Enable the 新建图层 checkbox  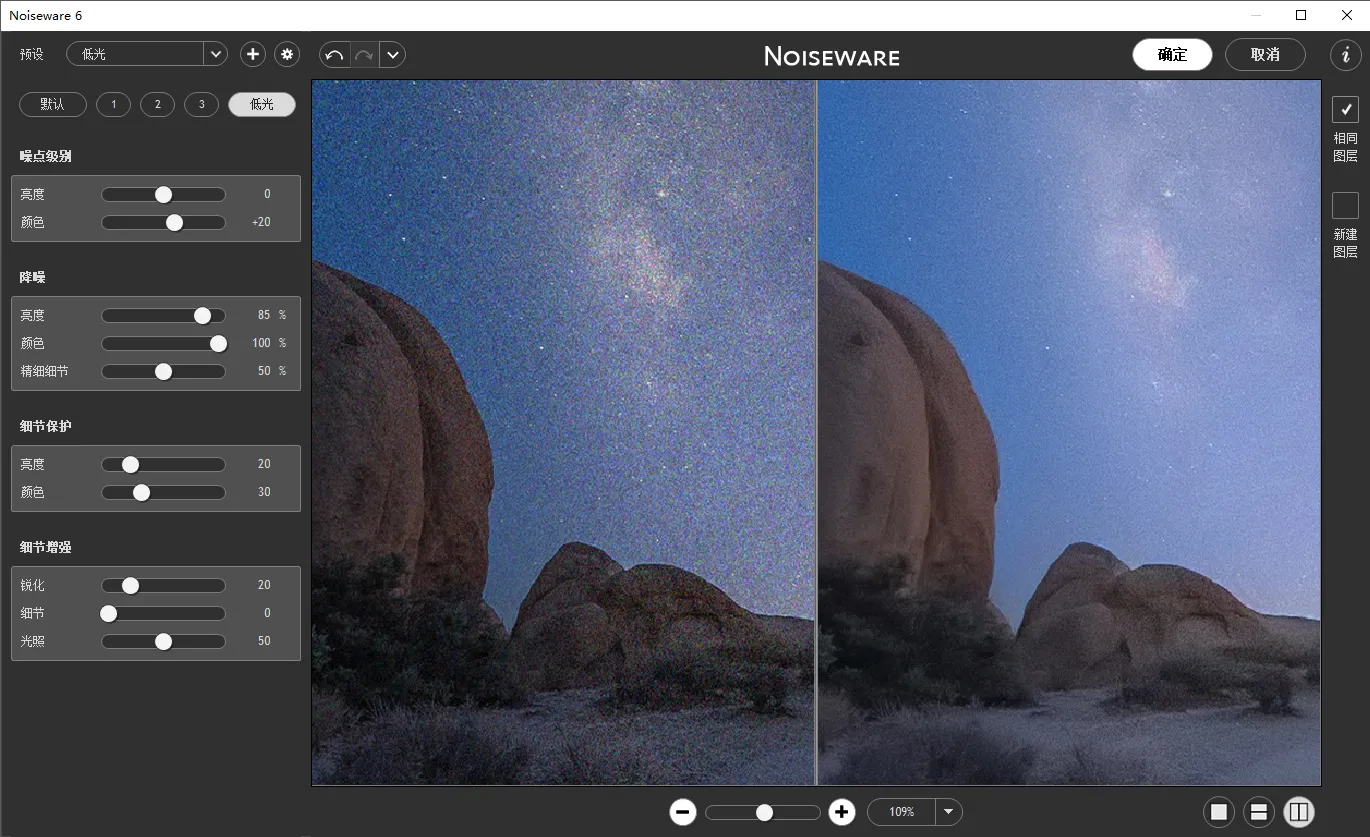(x=1345, y=205)
